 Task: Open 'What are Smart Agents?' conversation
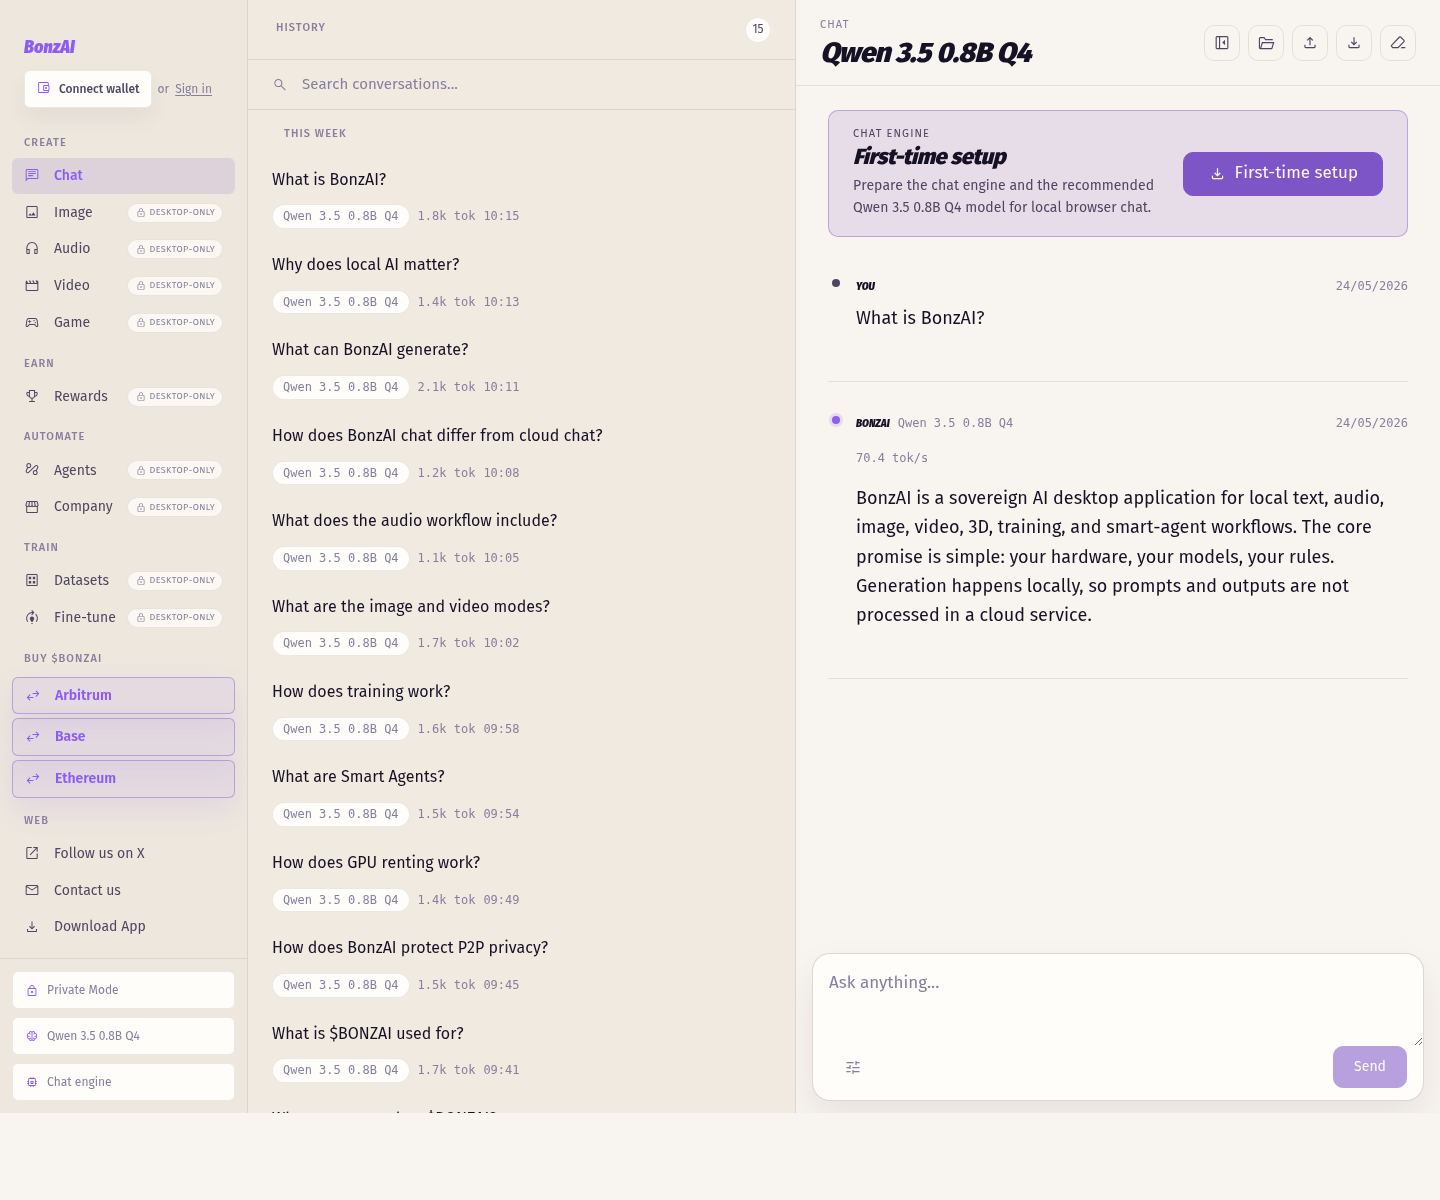[521, 794]
